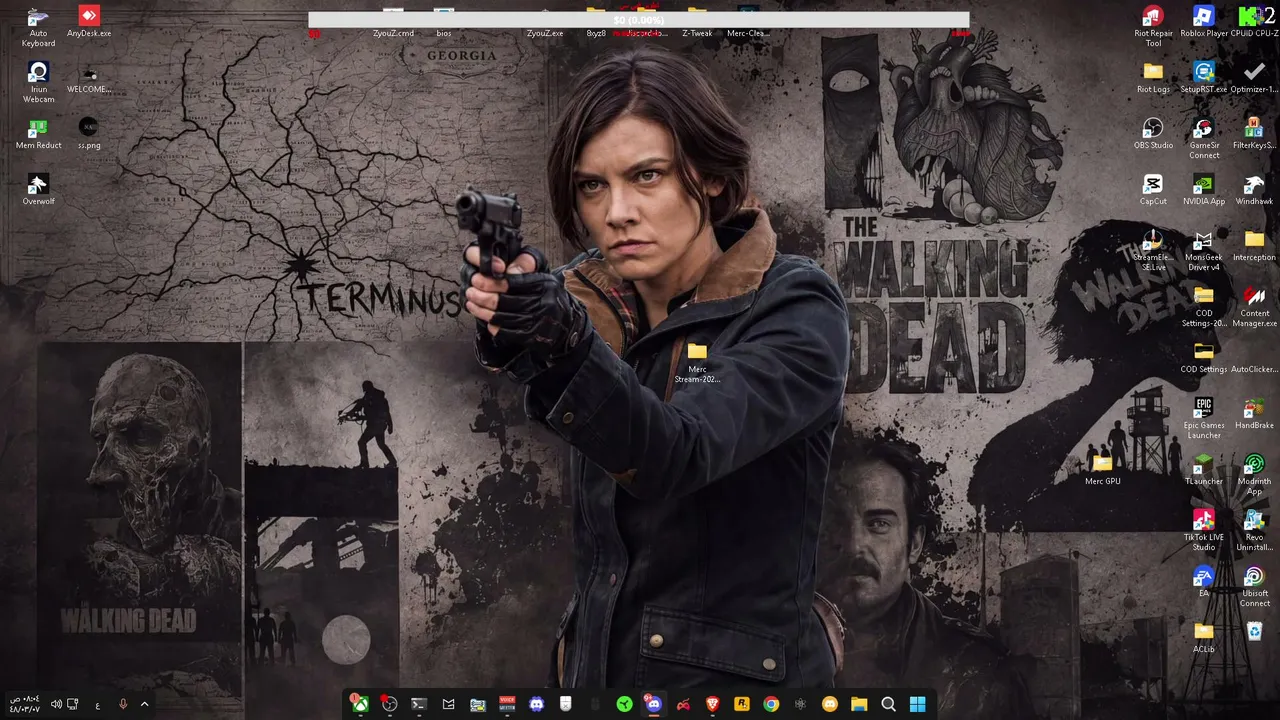Open Iriun Webcam shortcut

point(38,83)
